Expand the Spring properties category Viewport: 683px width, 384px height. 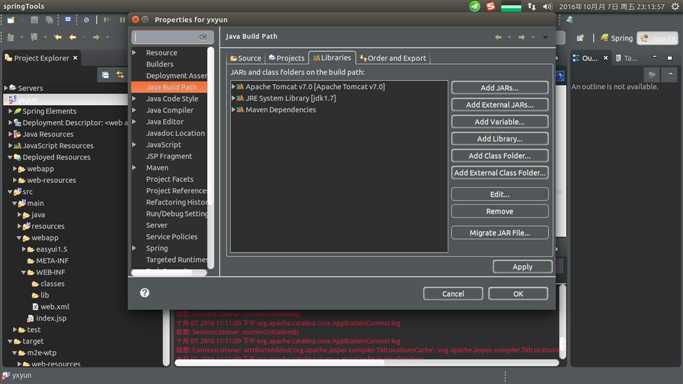click(x=134, y=248)
